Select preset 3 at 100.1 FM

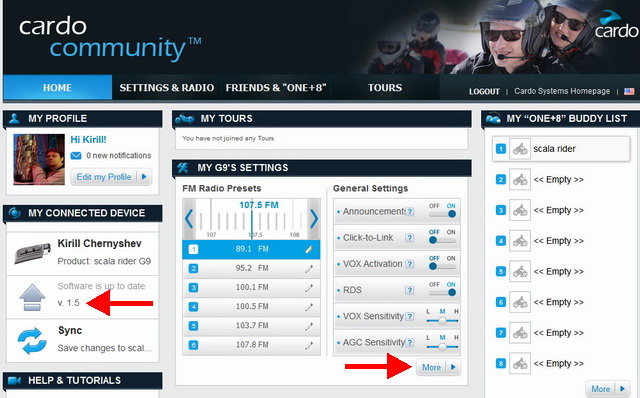point(251,287)
